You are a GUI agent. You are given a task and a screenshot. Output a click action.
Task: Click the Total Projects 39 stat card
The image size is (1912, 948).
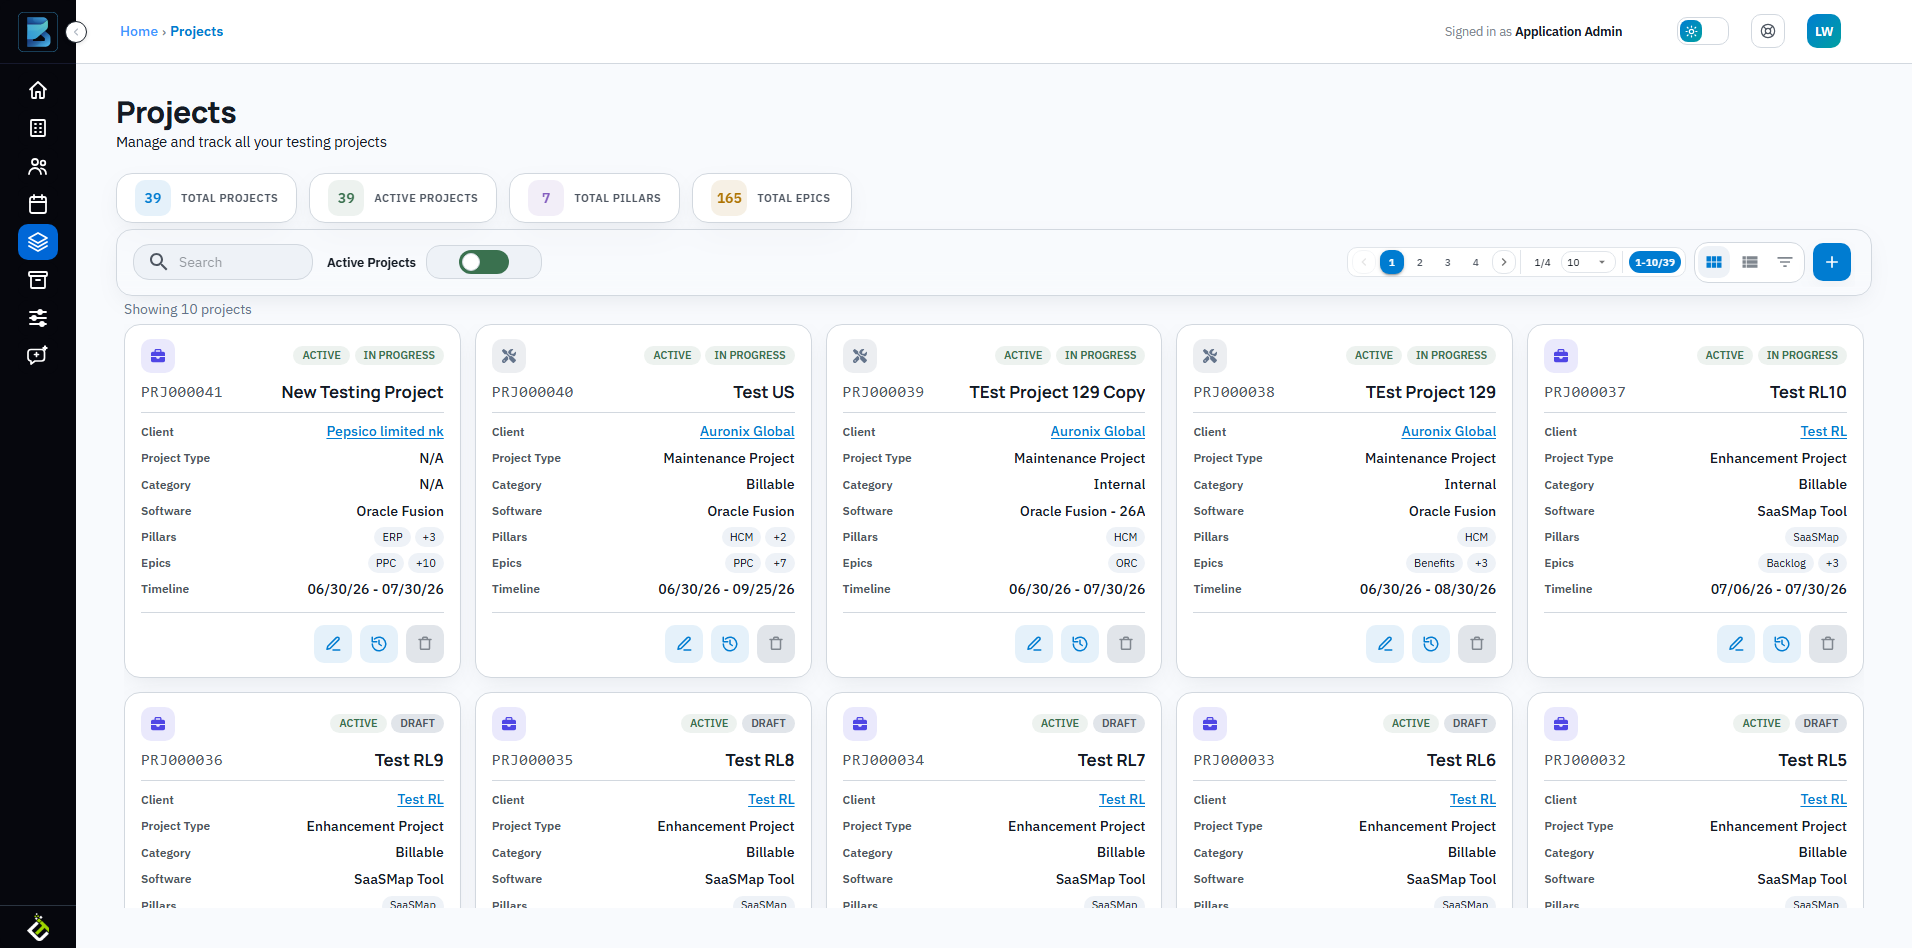(x=206, y=198)
